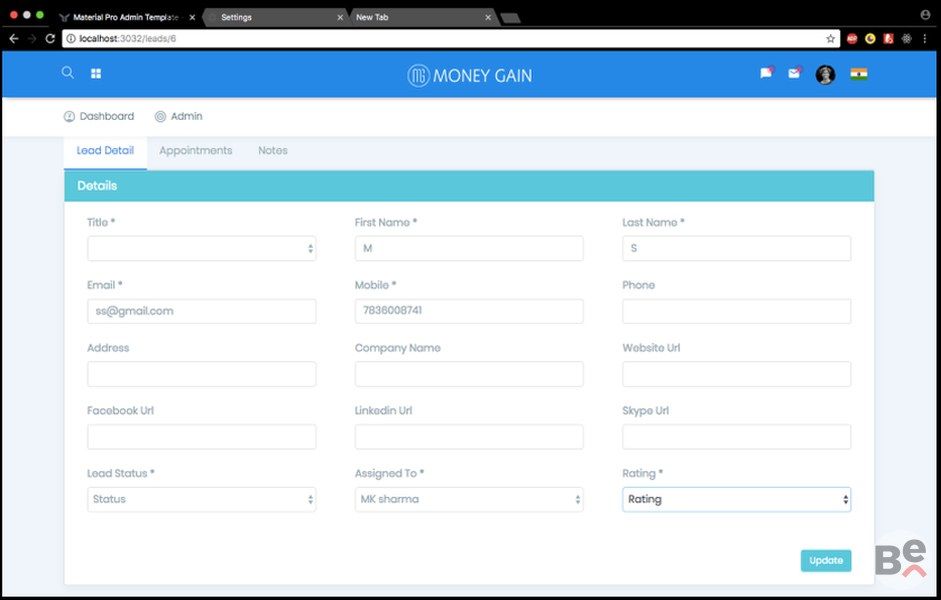Reload the page with browser refresh icon
The image size is (941, 600).
50,39
